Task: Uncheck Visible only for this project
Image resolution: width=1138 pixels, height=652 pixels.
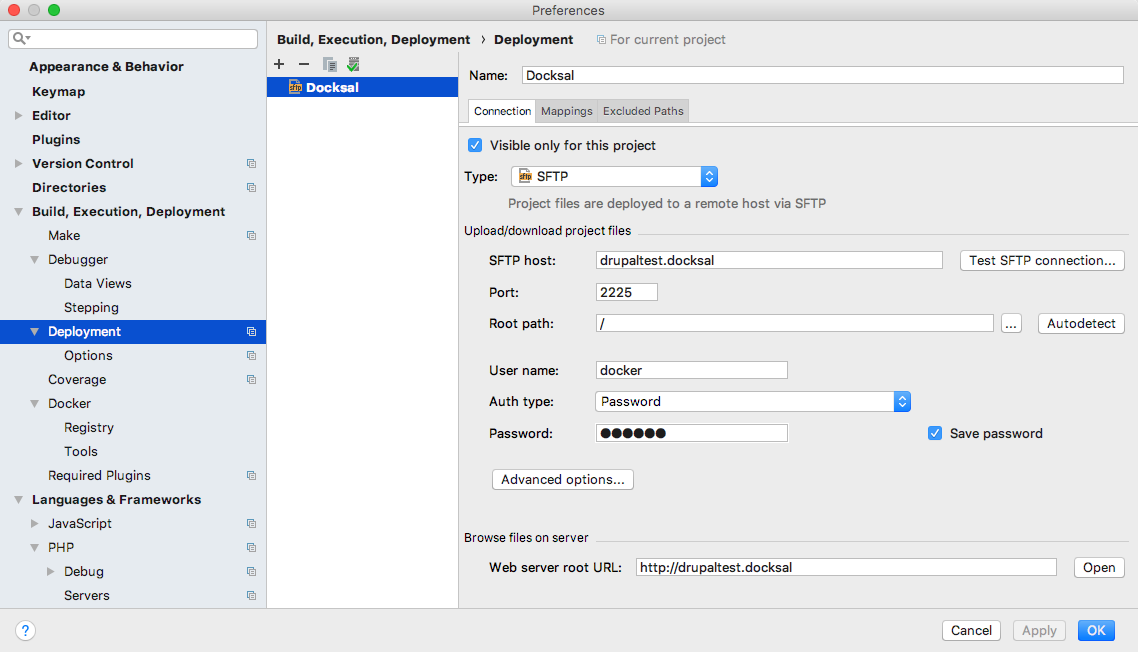Action: pyautogui.click(x=475, y=145)
